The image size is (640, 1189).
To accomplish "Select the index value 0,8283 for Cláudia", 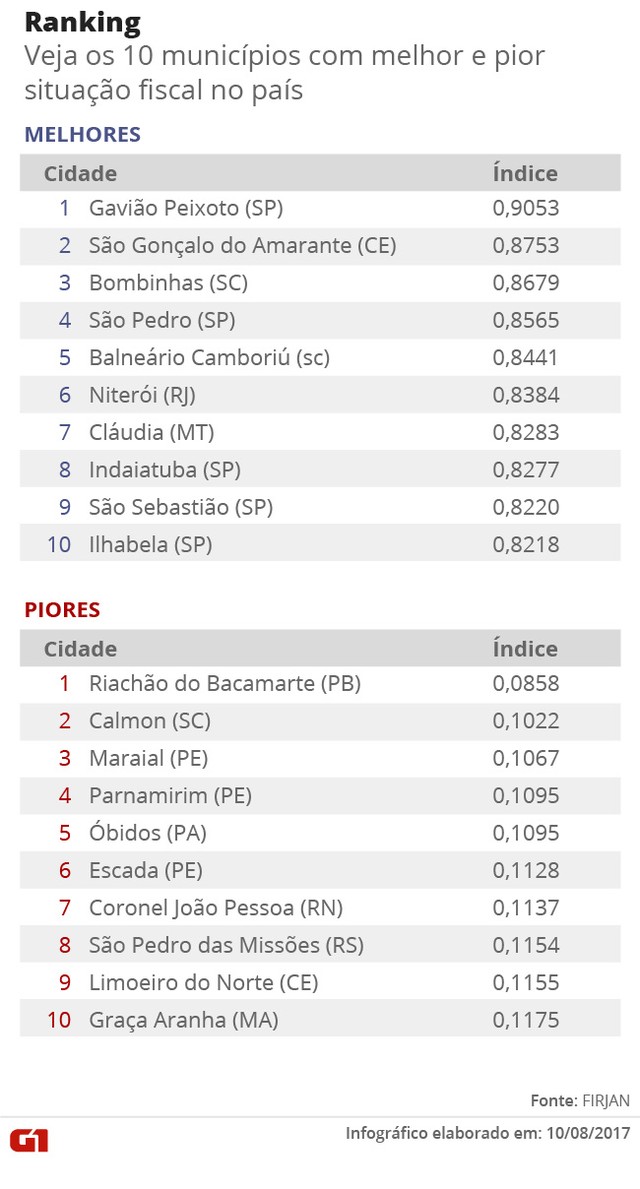I will (x=525, y=432).
